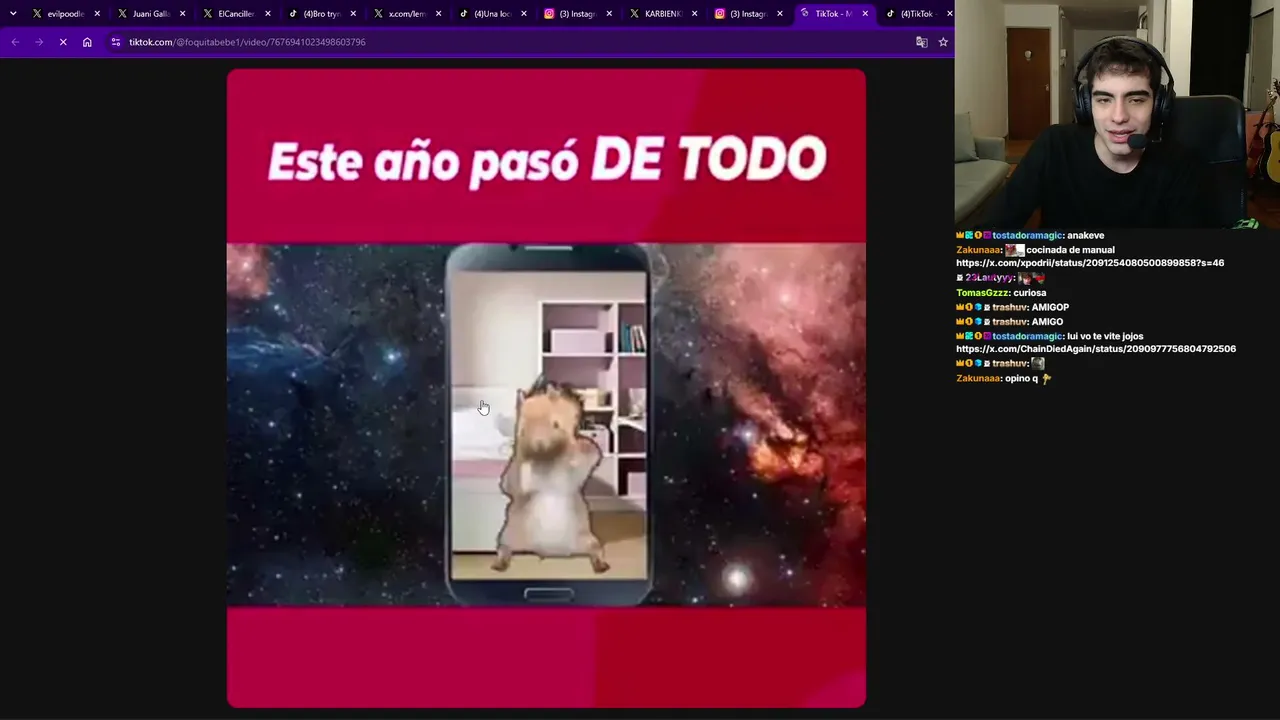This screenshot has height=720, width=1280.
Task: Go forward in browser history
Action: click(x=39, y=42)
